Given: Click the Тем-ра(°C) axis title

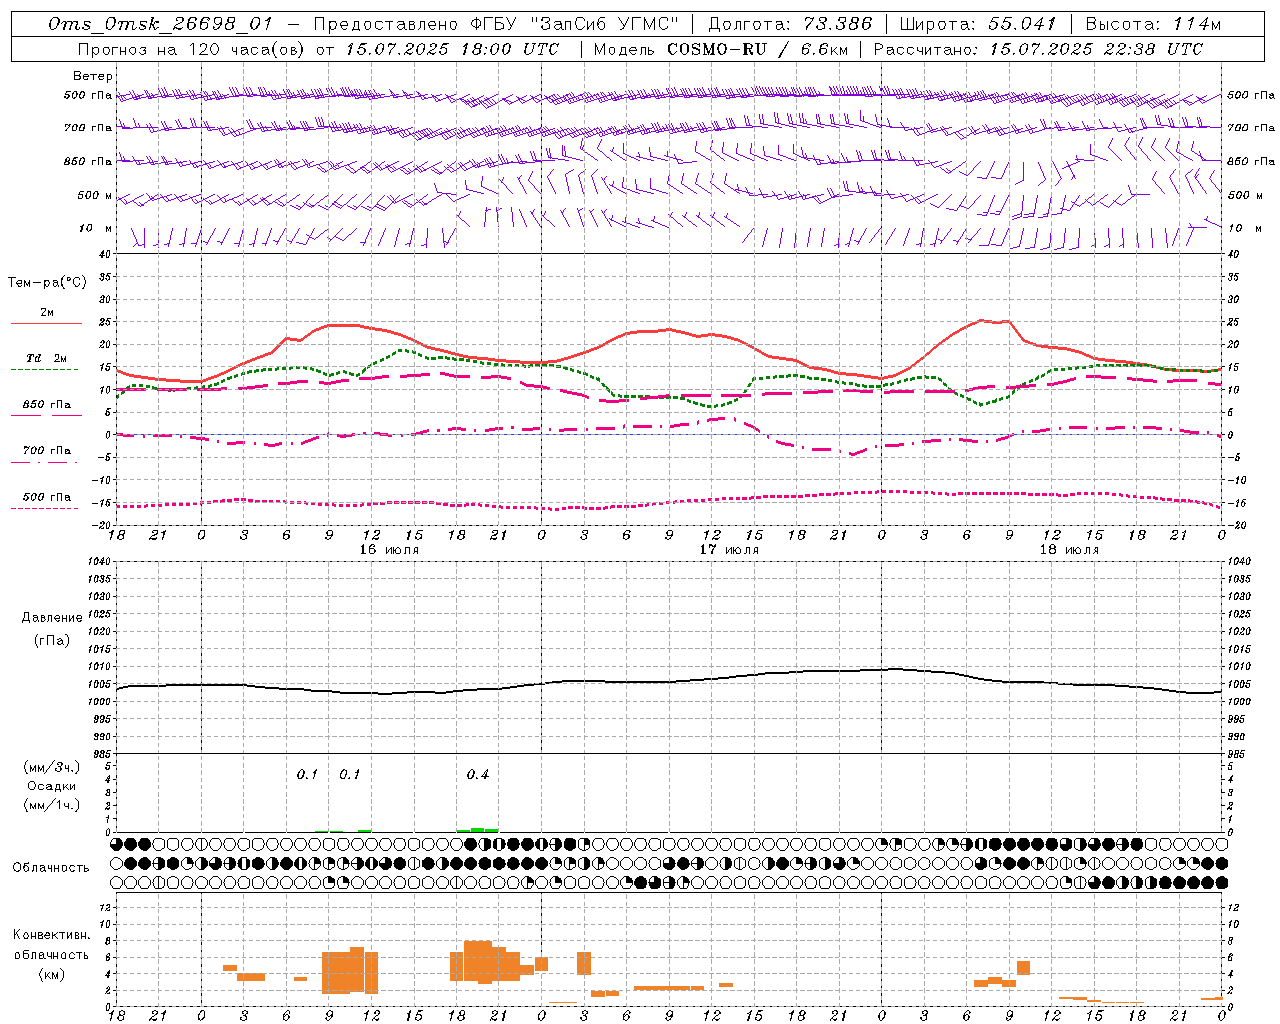Looking at the screenshot, I should tap(47, 283).
